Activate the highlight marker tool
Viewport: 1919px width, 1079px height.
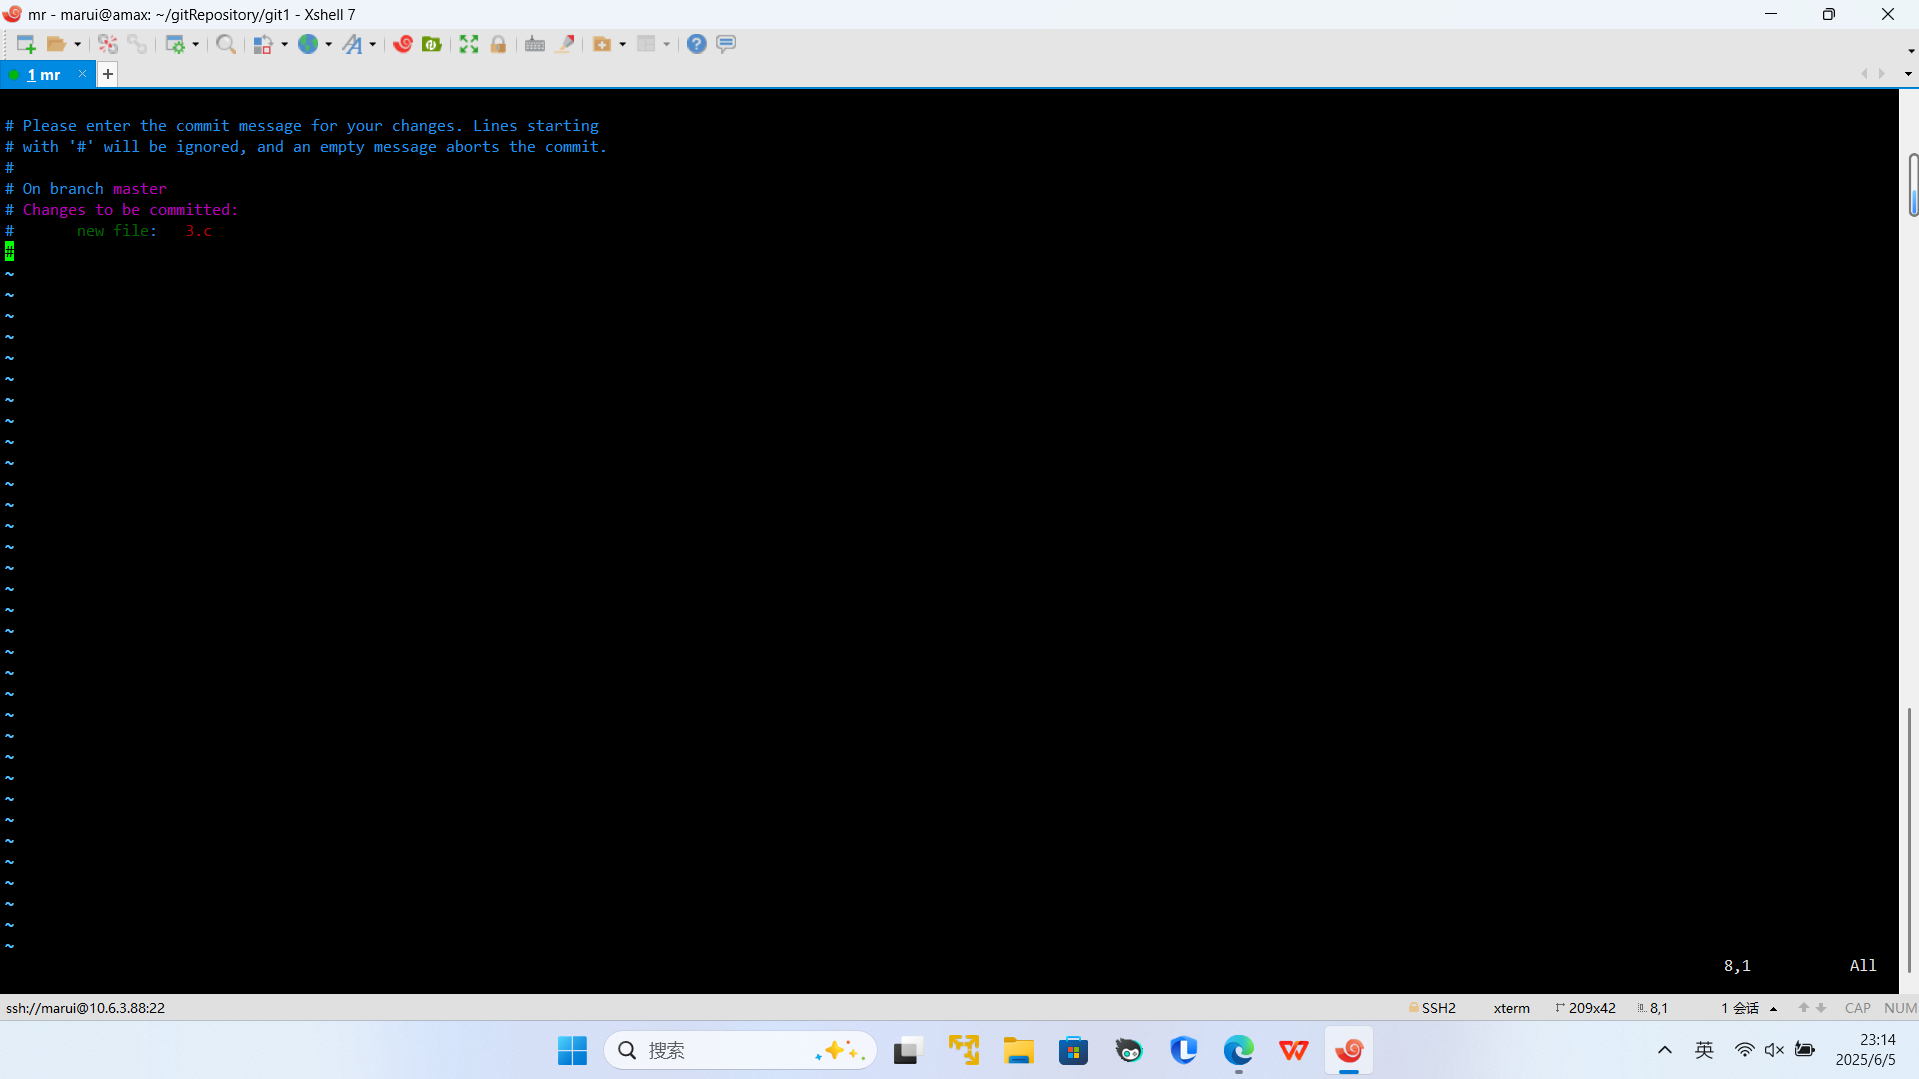[565, 44]
